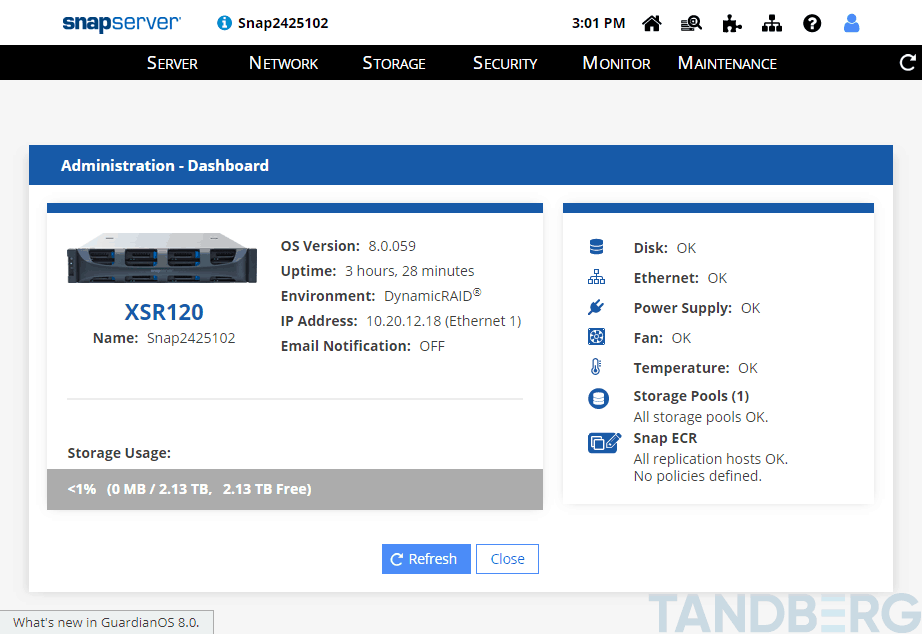Expand the Maintenance menu
Image resolution: width=922 pixels, height=634 pixels.
(727, 63)
